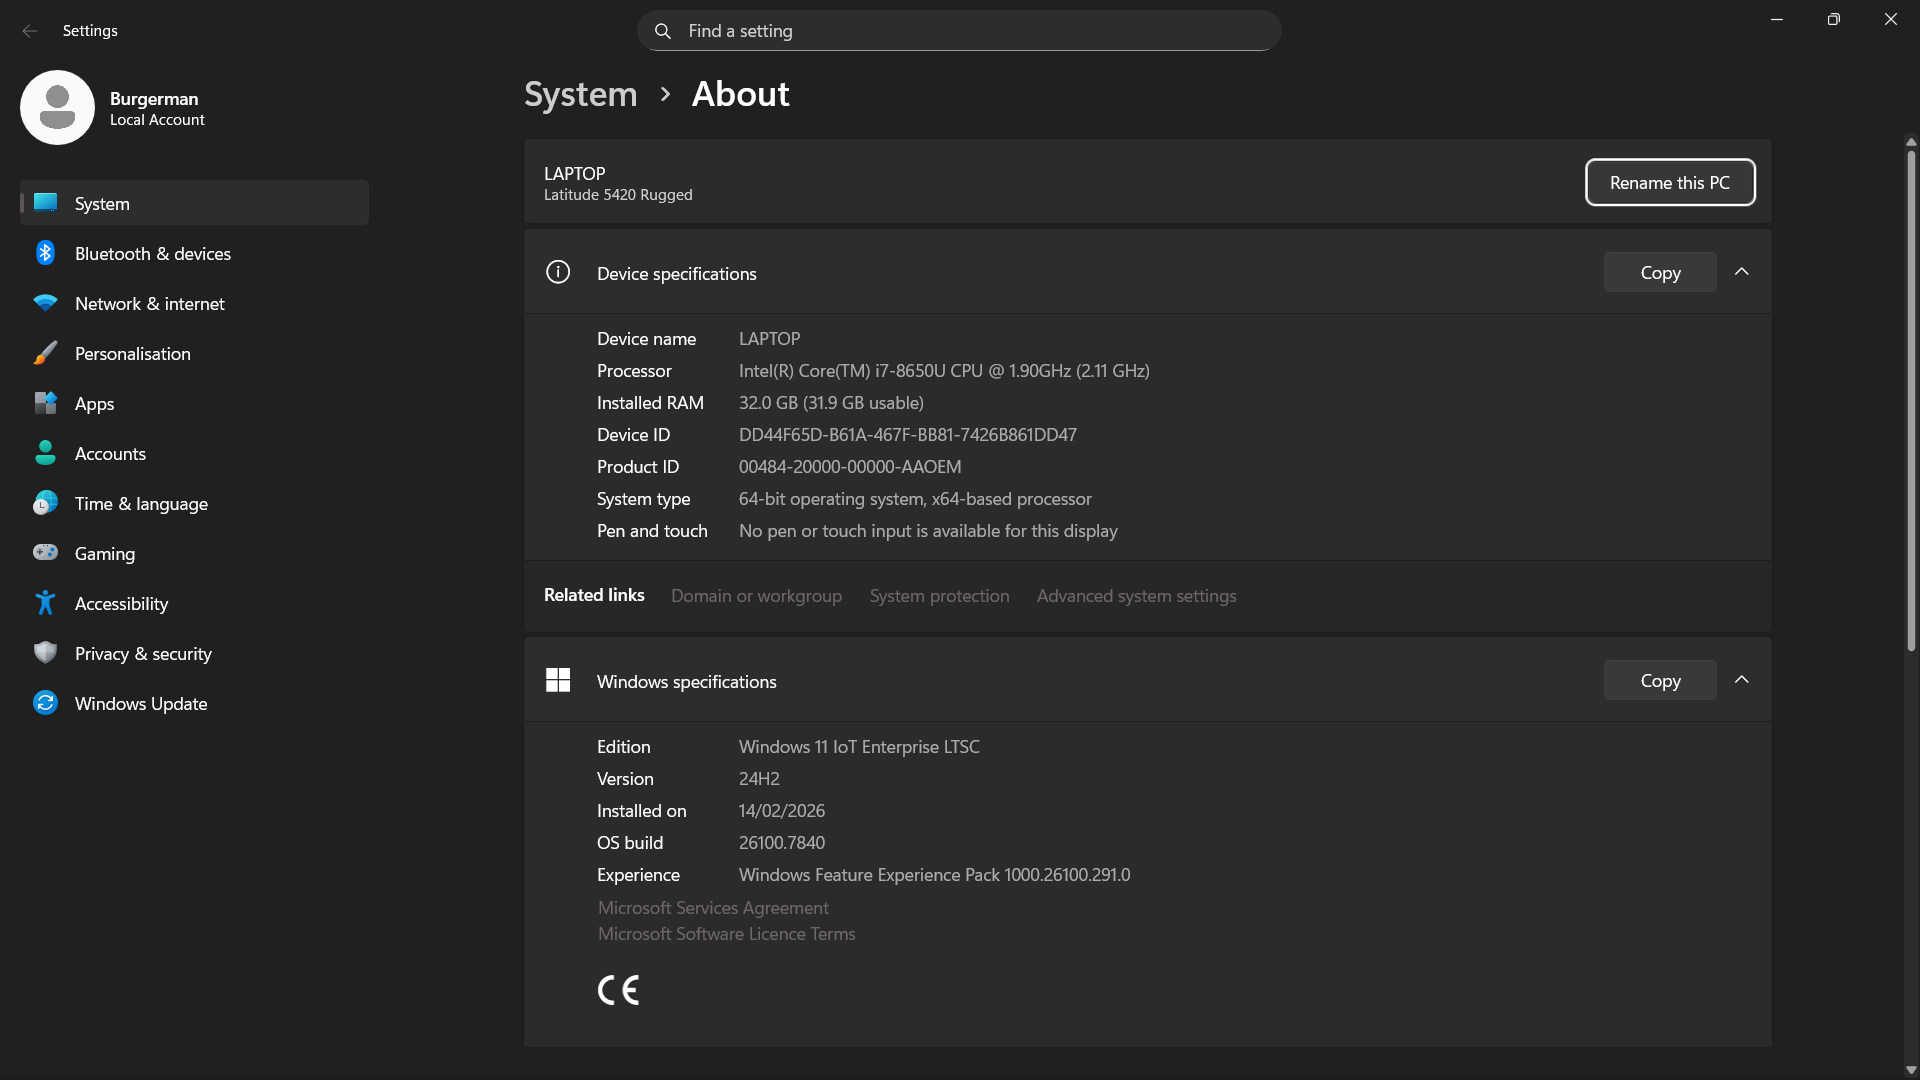Click the Gaming controller icon
Screen dimensions: 1920x1080
tap(45, 553)
